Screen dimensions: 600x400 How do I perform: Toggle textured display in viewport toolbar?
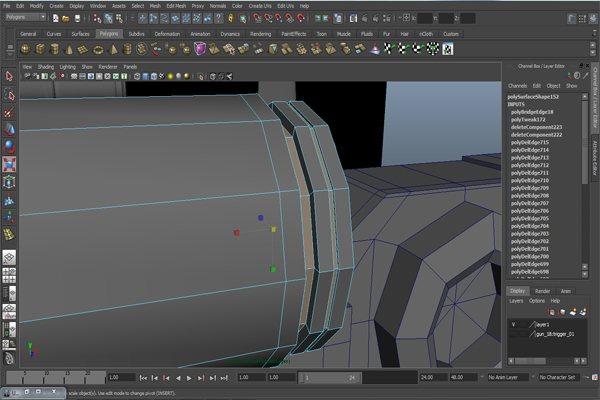[162, 76]
